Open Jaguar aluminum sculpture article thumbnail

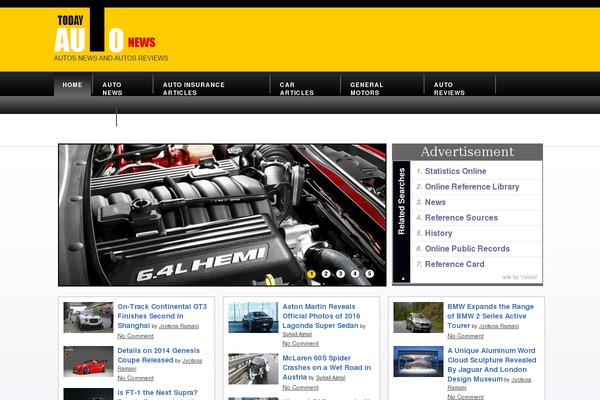pos(418,361)
